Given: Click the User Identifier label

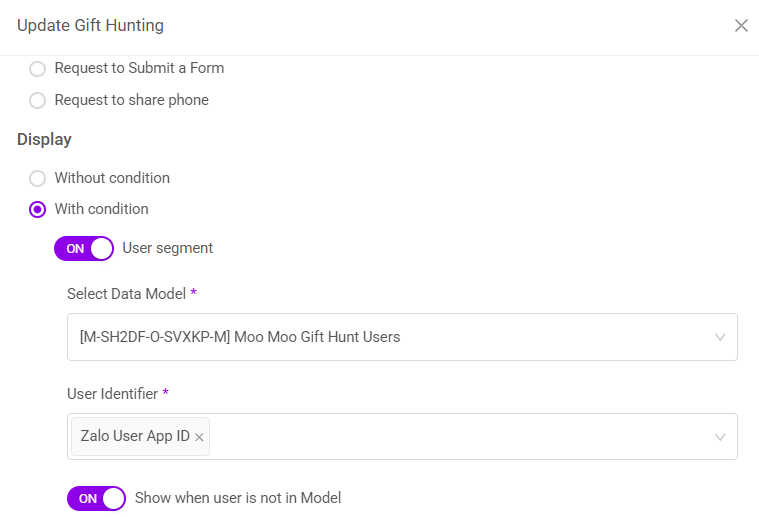Looking at the screenshot, I should (112, 393).
